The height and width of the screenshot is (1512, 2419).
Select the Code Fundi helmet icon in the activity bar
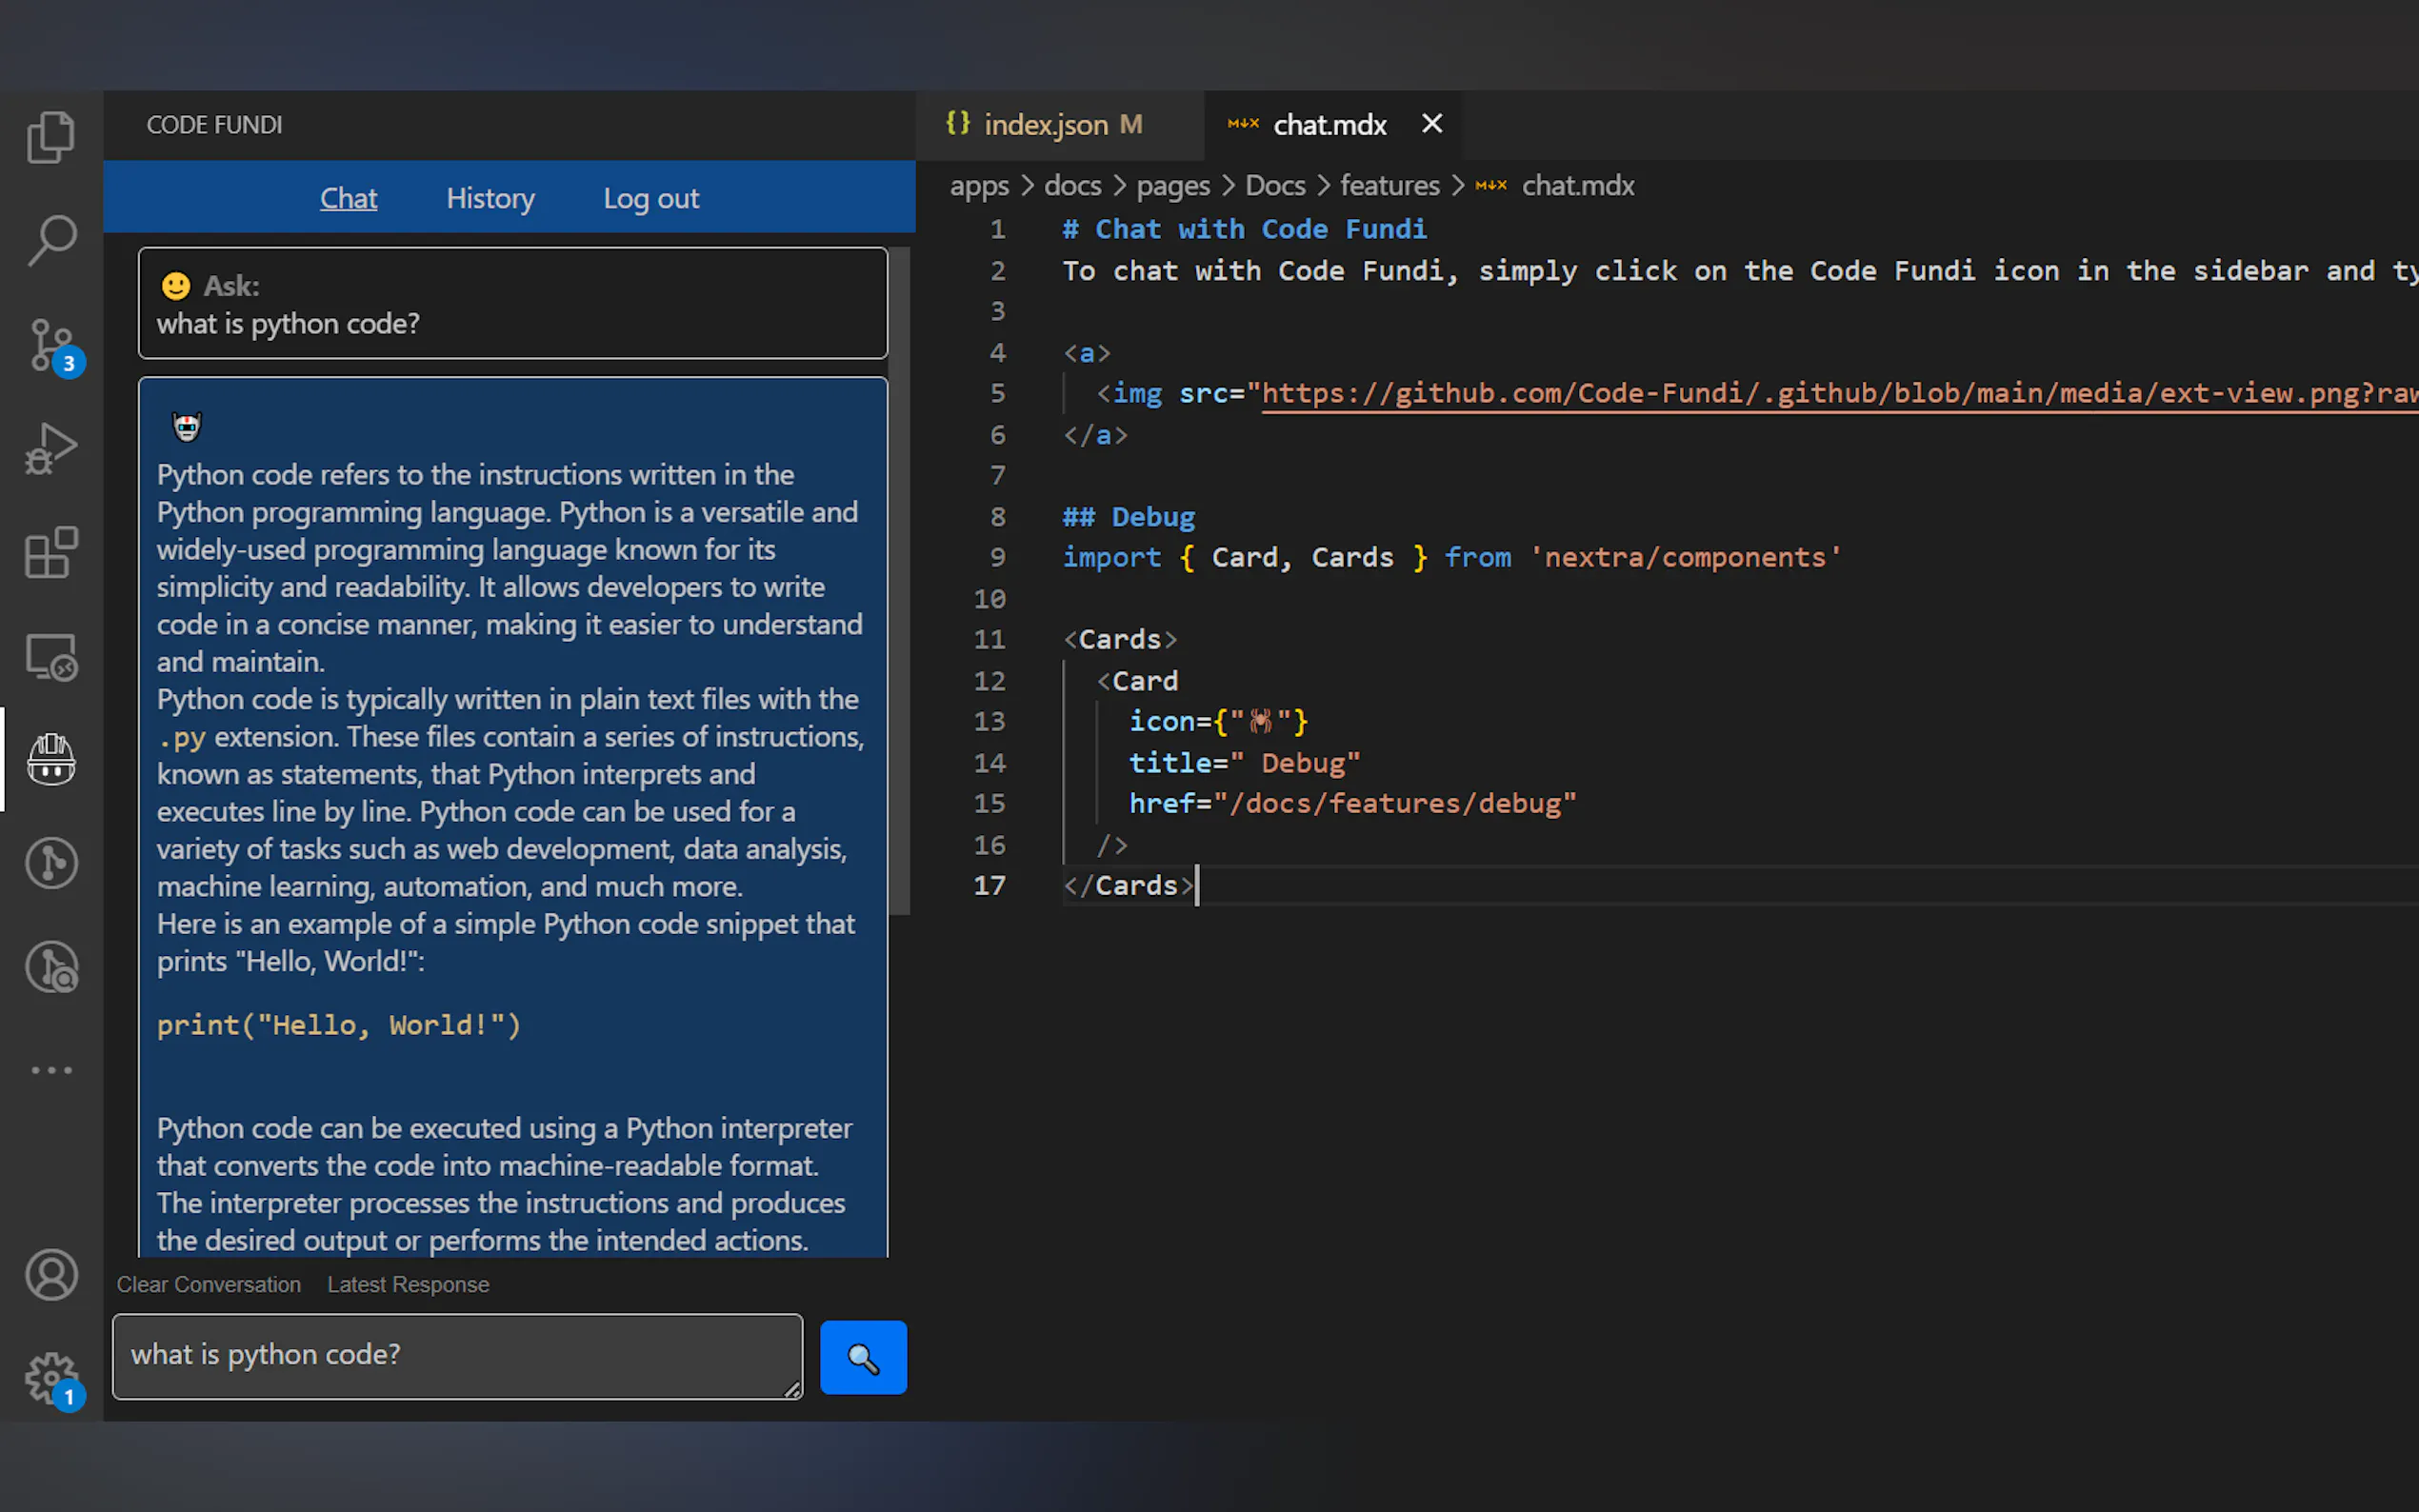click(51, 760)
